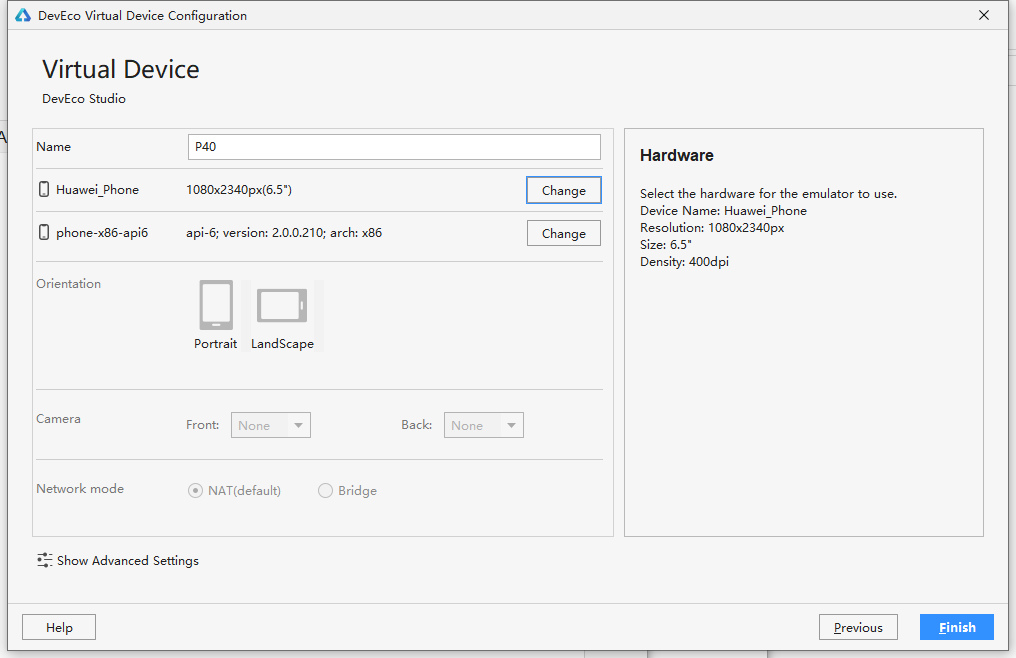Click the Front camera dropdown arrow

pos(298,425)
